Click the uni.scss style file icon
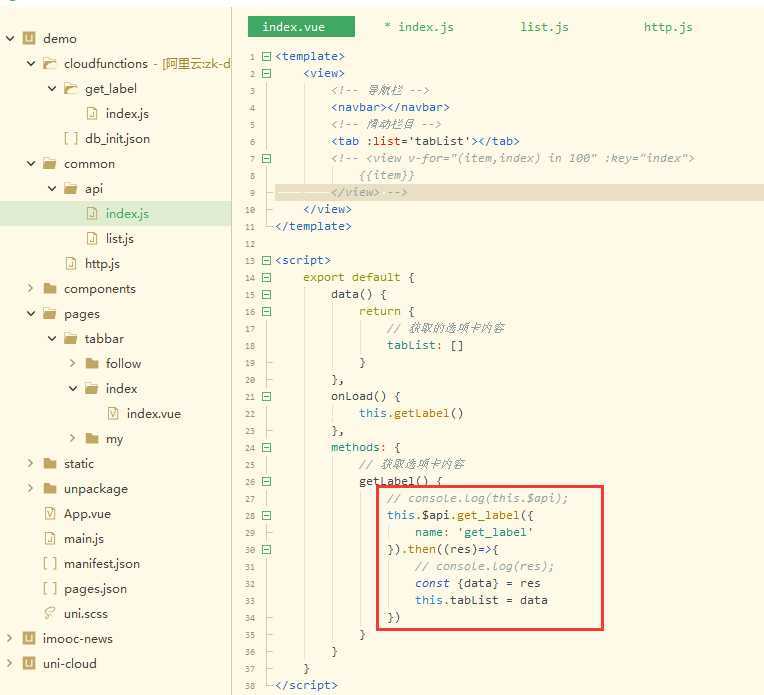 click(50, 613)
